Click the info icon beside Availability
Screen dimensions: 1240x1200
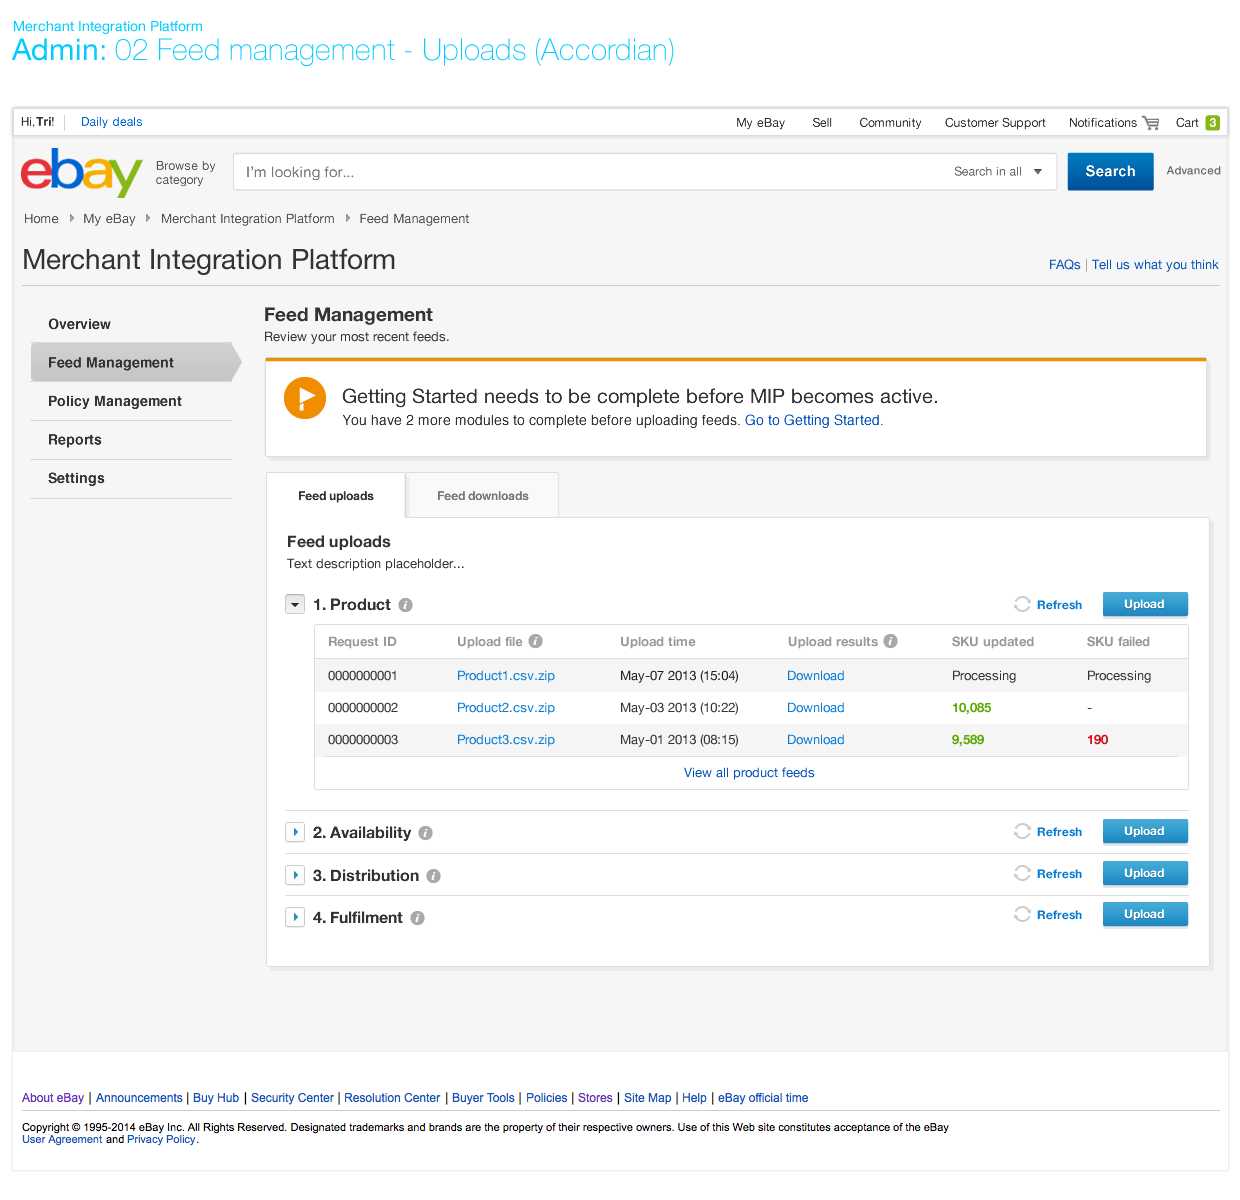tap(426, 833)
